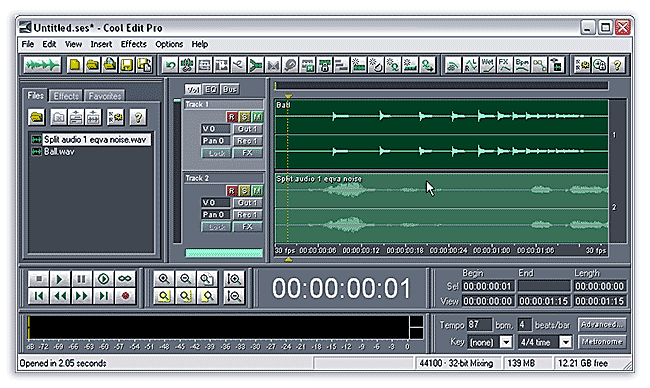Viewport: 650px width, 388px height.
Task: Create a new session with toolbar icon
Action: click(75, 65)
